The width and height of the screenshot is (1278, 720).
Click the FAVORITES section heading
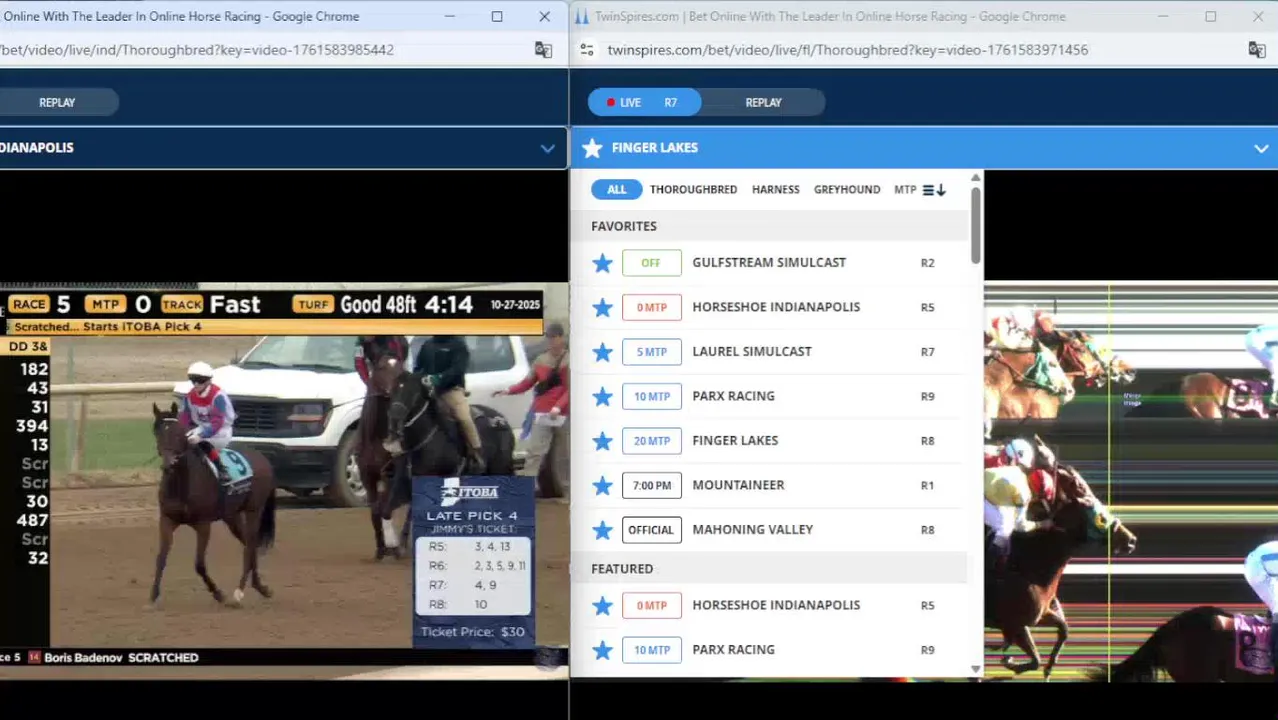click(x=624, y=226)
